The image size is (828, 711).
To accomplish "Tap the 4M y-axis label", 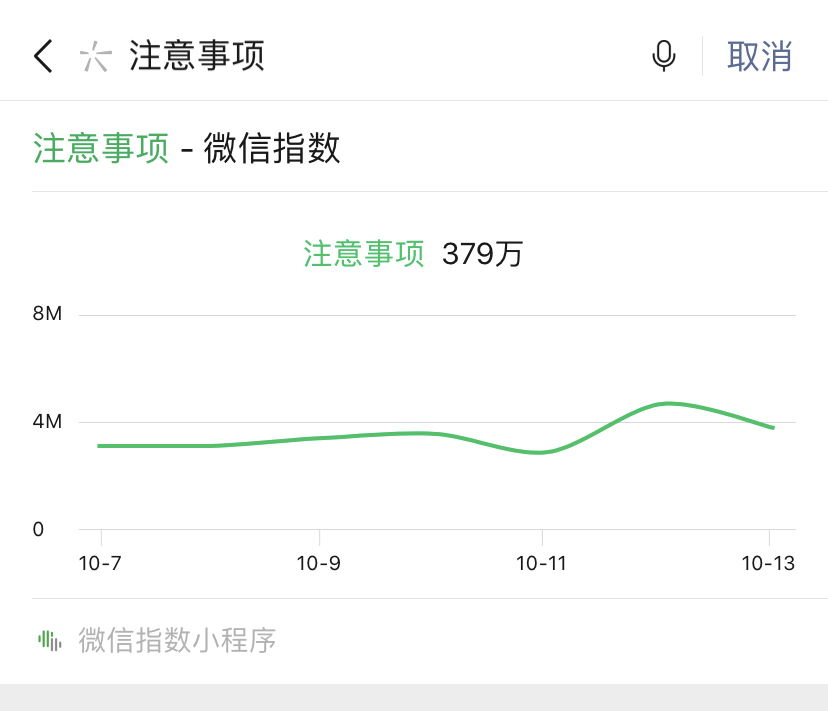I will pyautogui.click(x=47, y=422).
